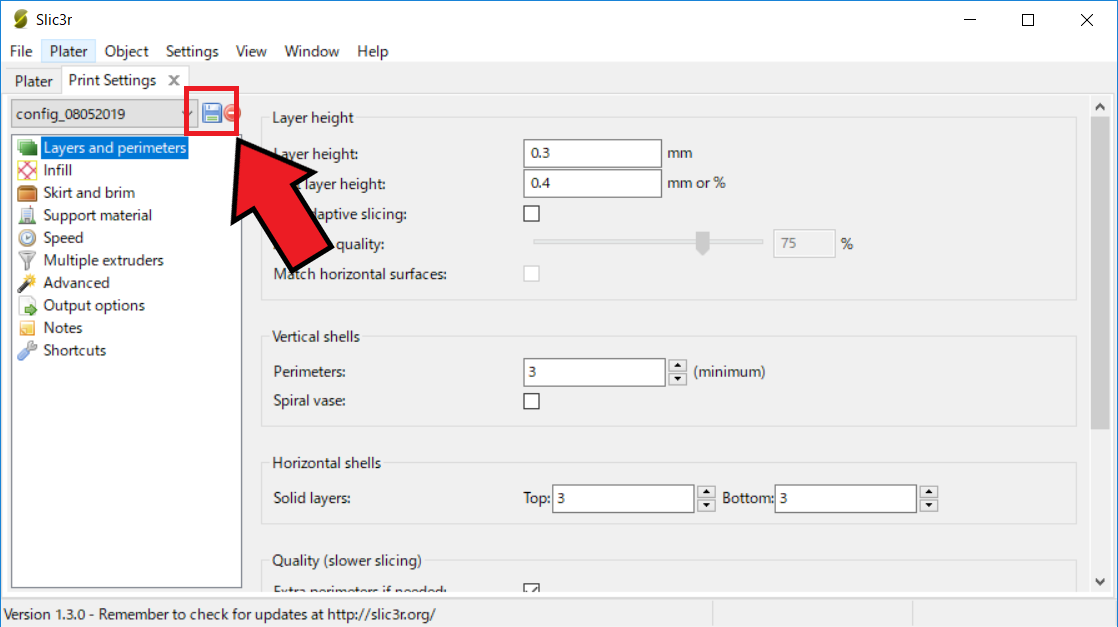1118x627 pixels.
Task: Open the File menu
Action: pos(21,51)
